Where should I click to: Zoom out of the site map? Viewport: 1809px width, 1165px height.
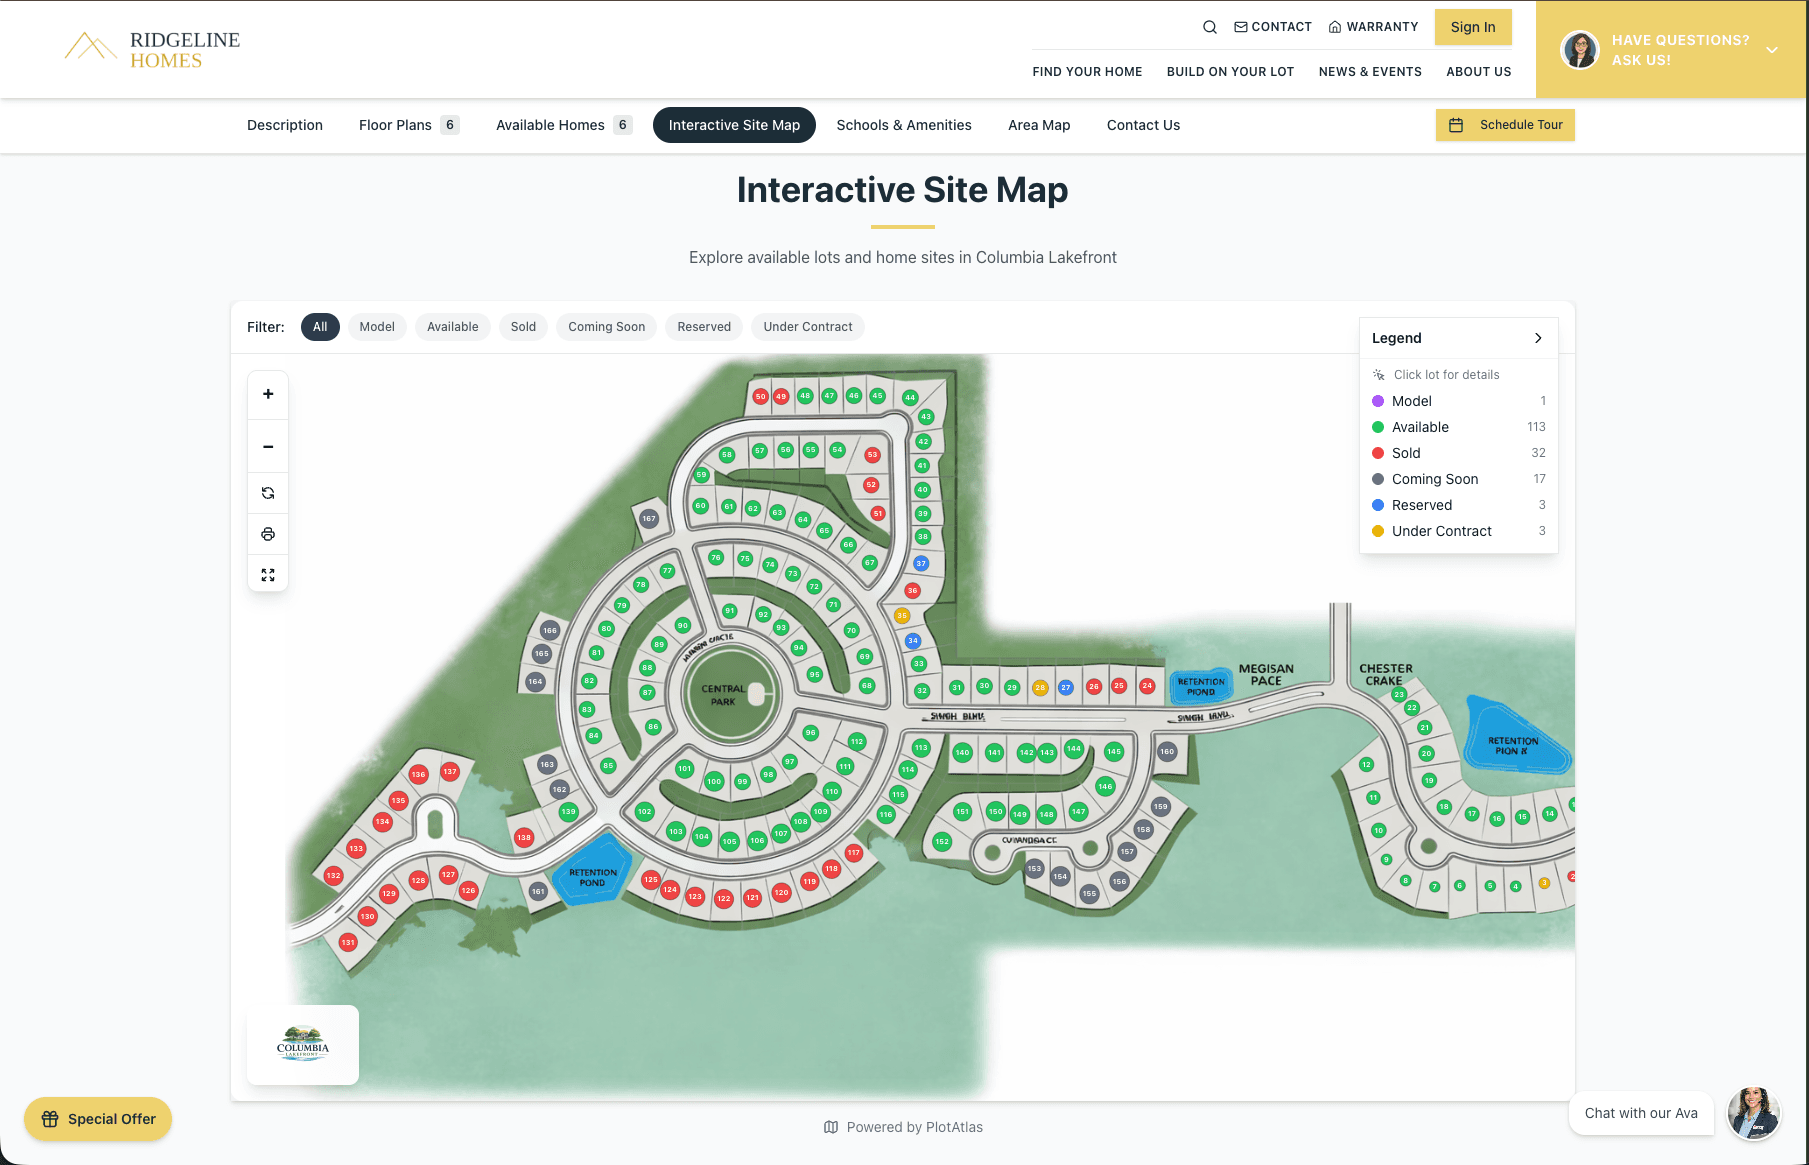(267, 445)
